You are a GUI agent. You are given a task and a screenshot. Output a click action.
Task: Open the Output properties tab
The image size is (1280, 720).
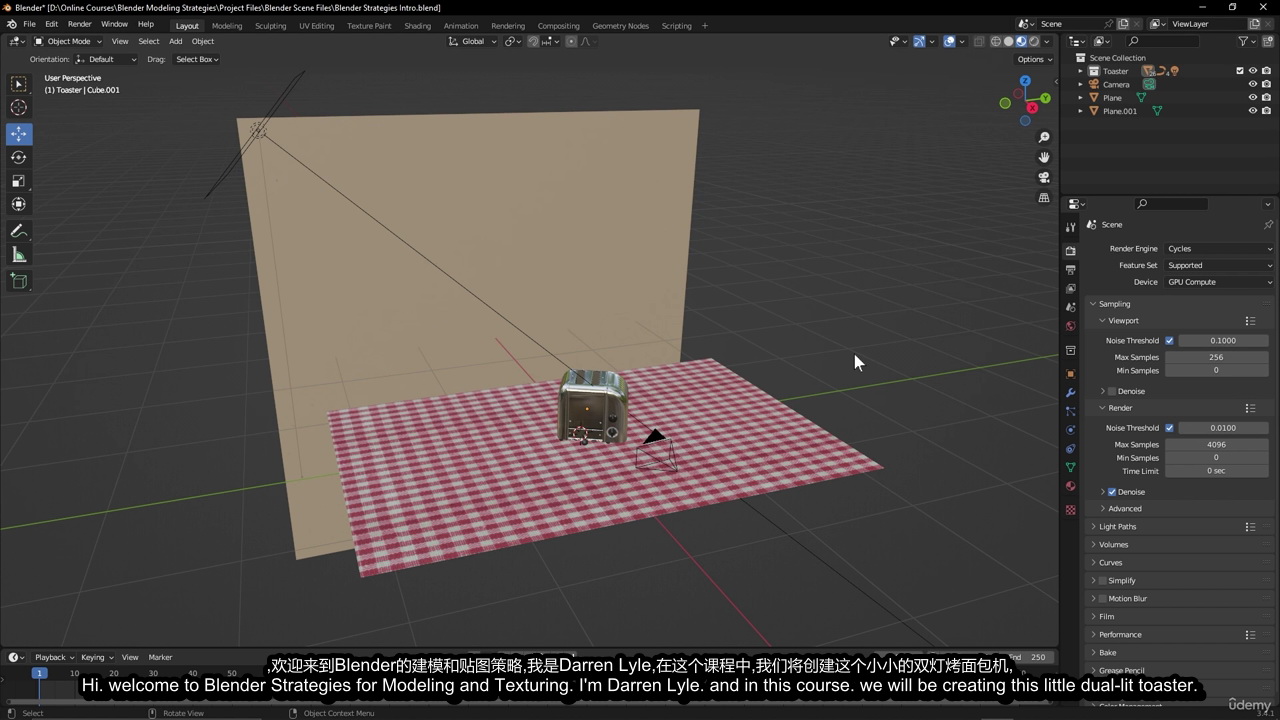[x=1071, y=270]
